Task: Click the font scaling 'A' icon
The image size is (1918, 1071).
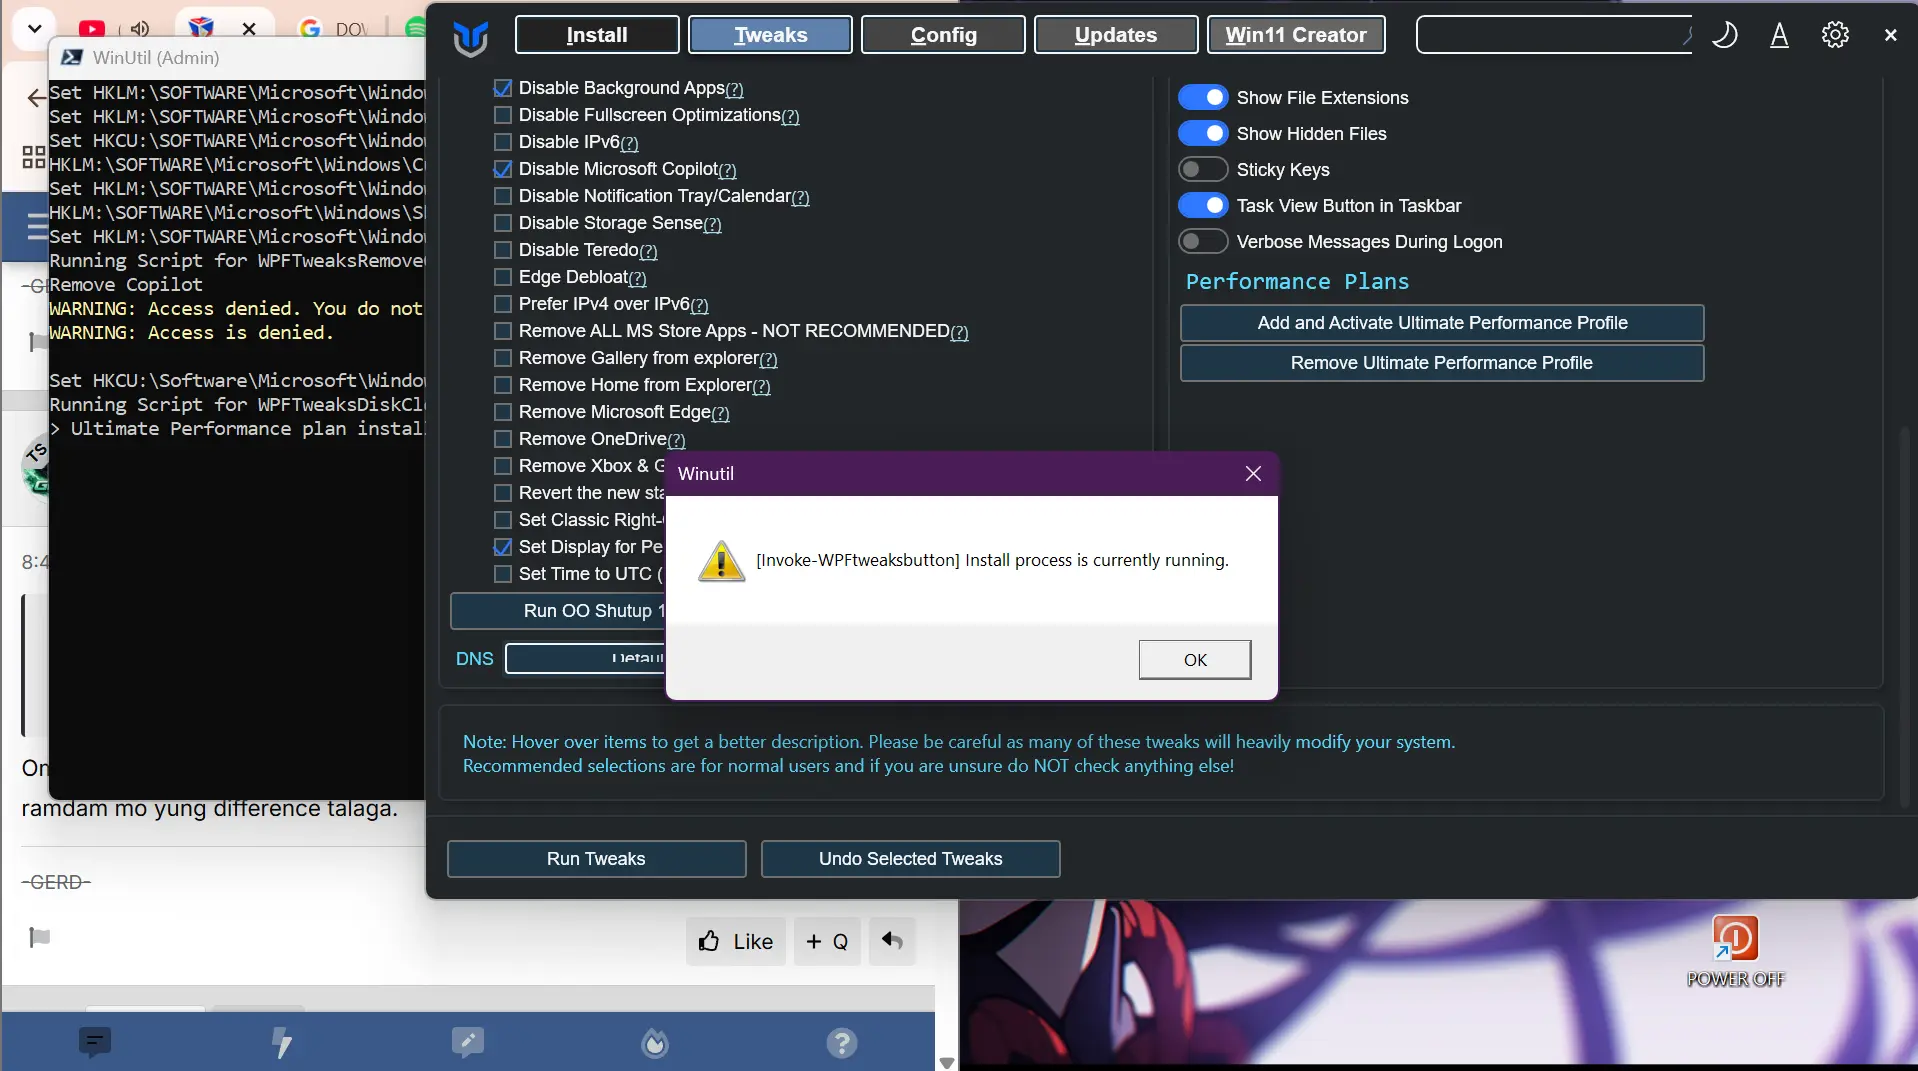Action: 1779,35
